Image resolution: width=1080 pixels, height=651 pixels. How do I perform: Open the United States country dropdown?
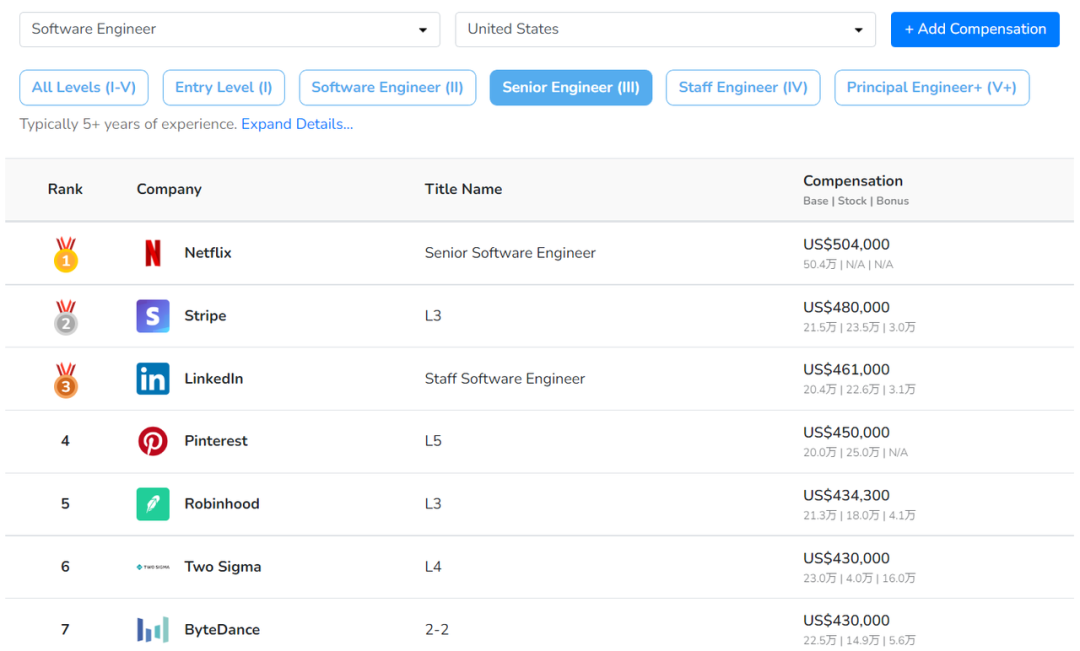point(665,30)
